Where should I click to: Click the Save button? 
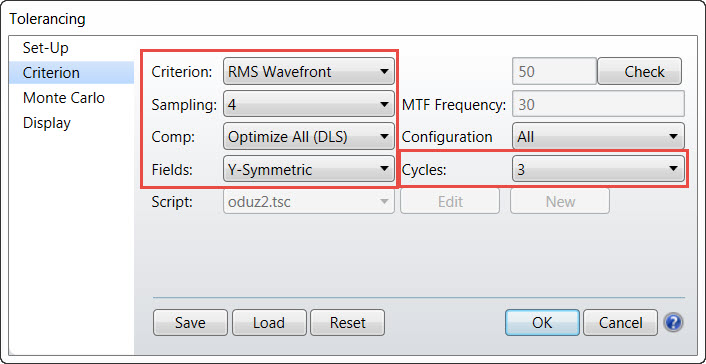190,323
